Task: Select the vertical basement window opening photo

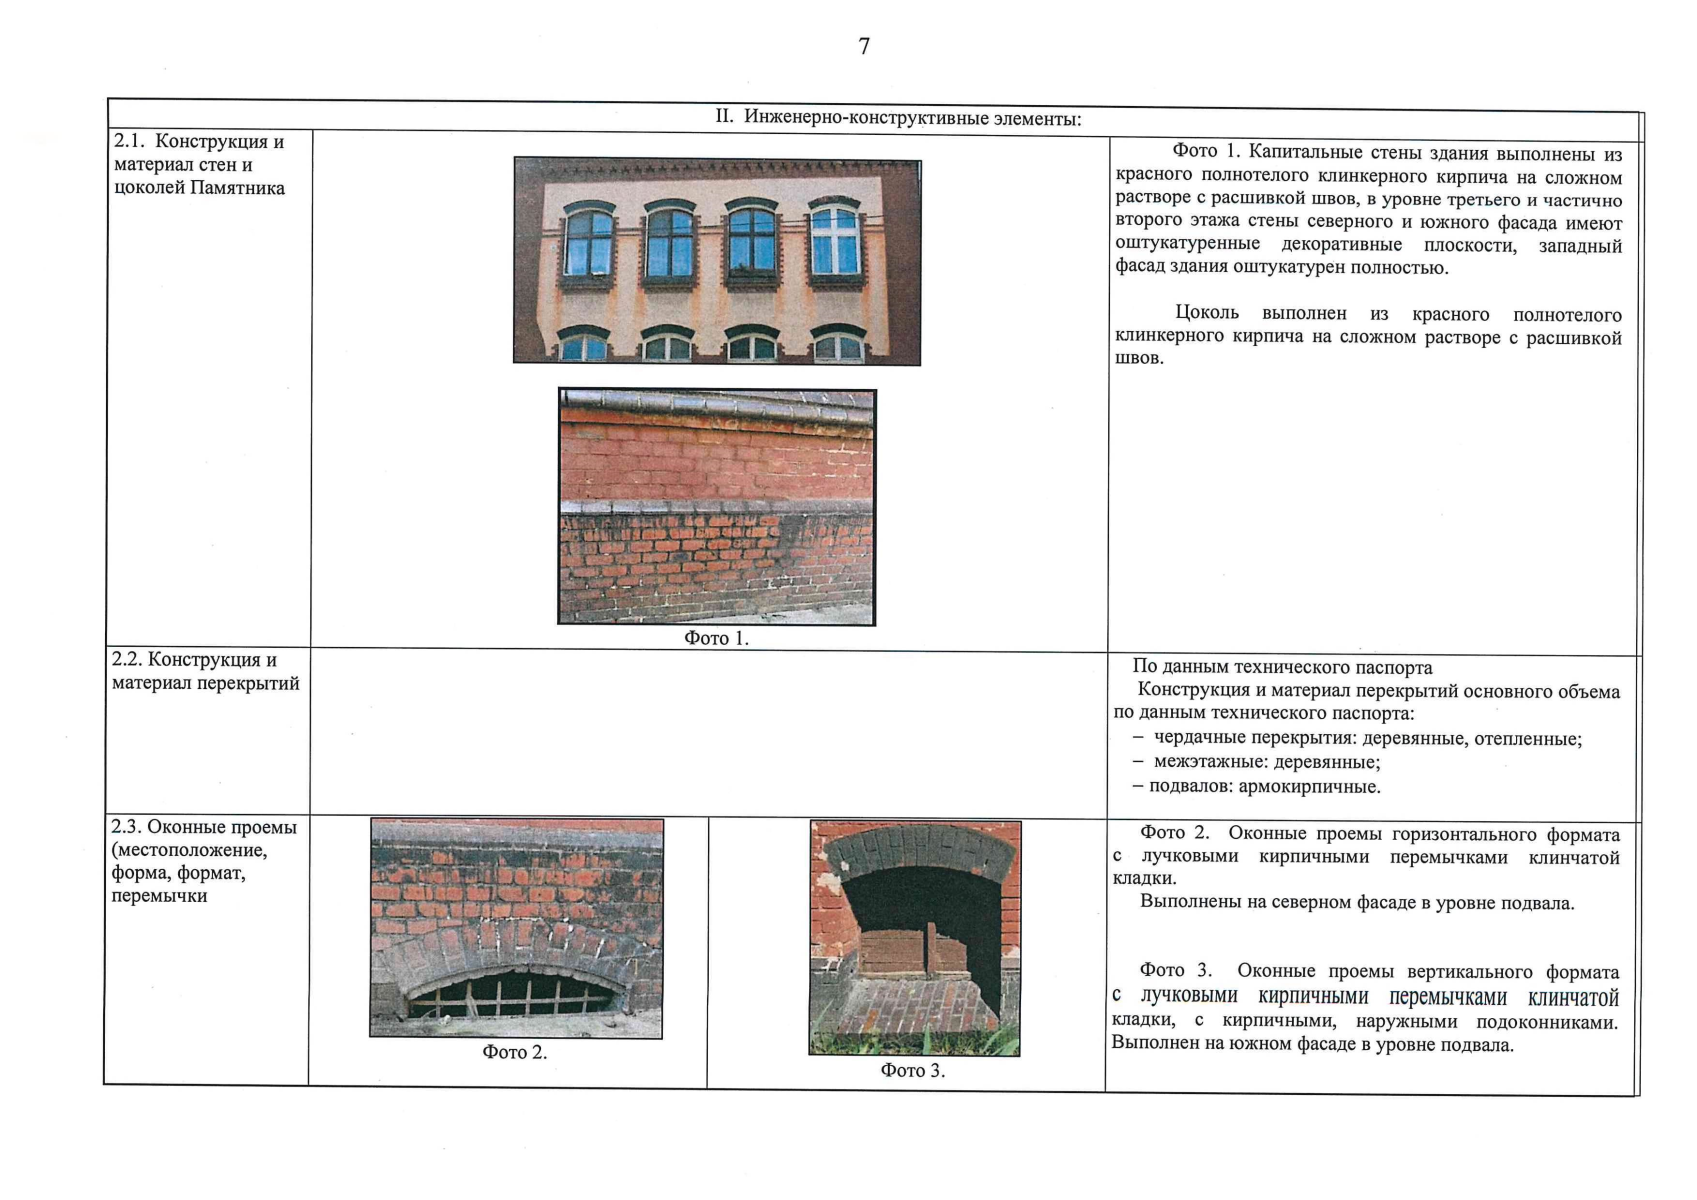Action: [x=915, y=938]
